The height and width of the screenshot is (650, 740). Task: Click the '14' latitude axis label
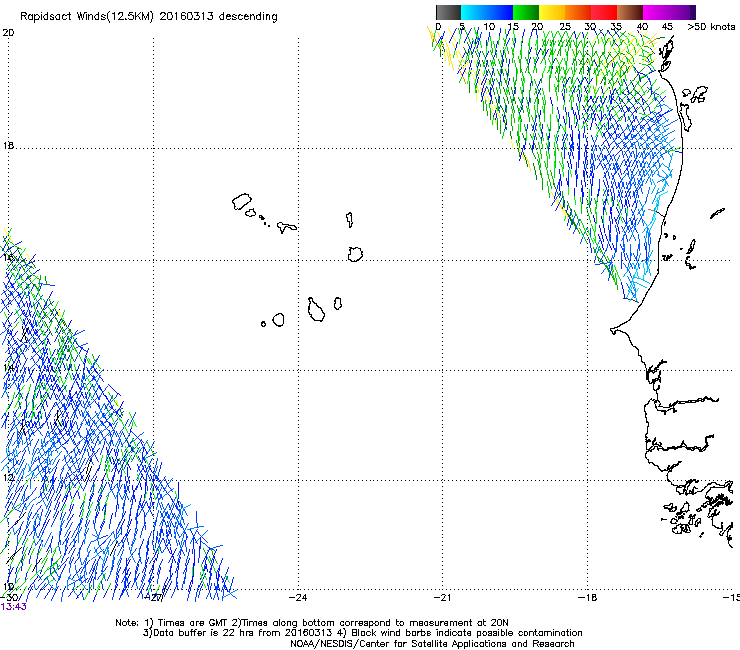[x=8, y=367]
